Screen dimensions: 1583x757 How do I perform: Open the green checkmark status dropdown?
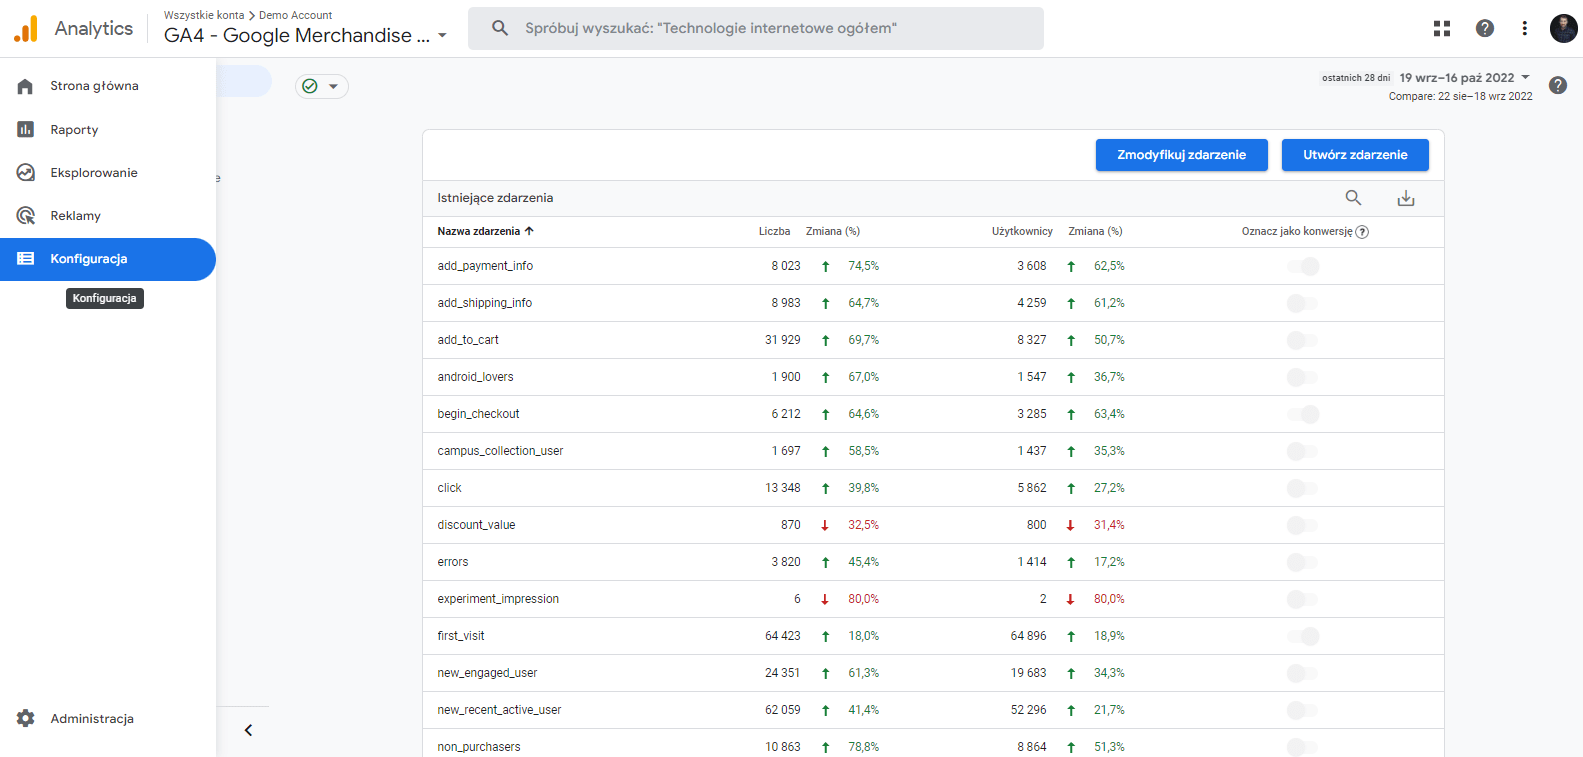(321, 87)
